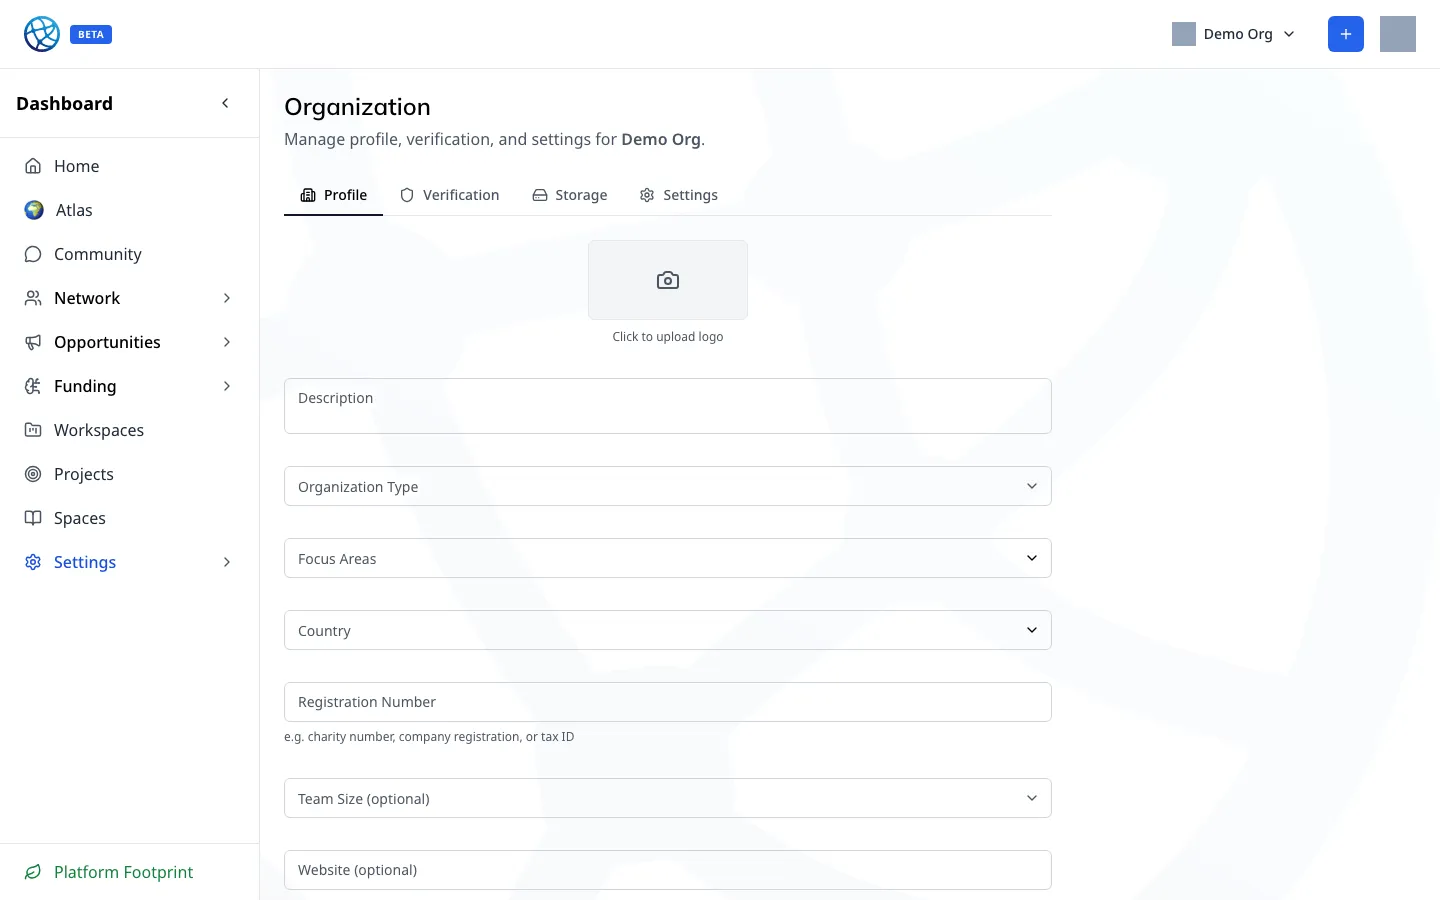The image size is (1440, 900).
Task: Open Projects page
Action: (x=129, y=474)
